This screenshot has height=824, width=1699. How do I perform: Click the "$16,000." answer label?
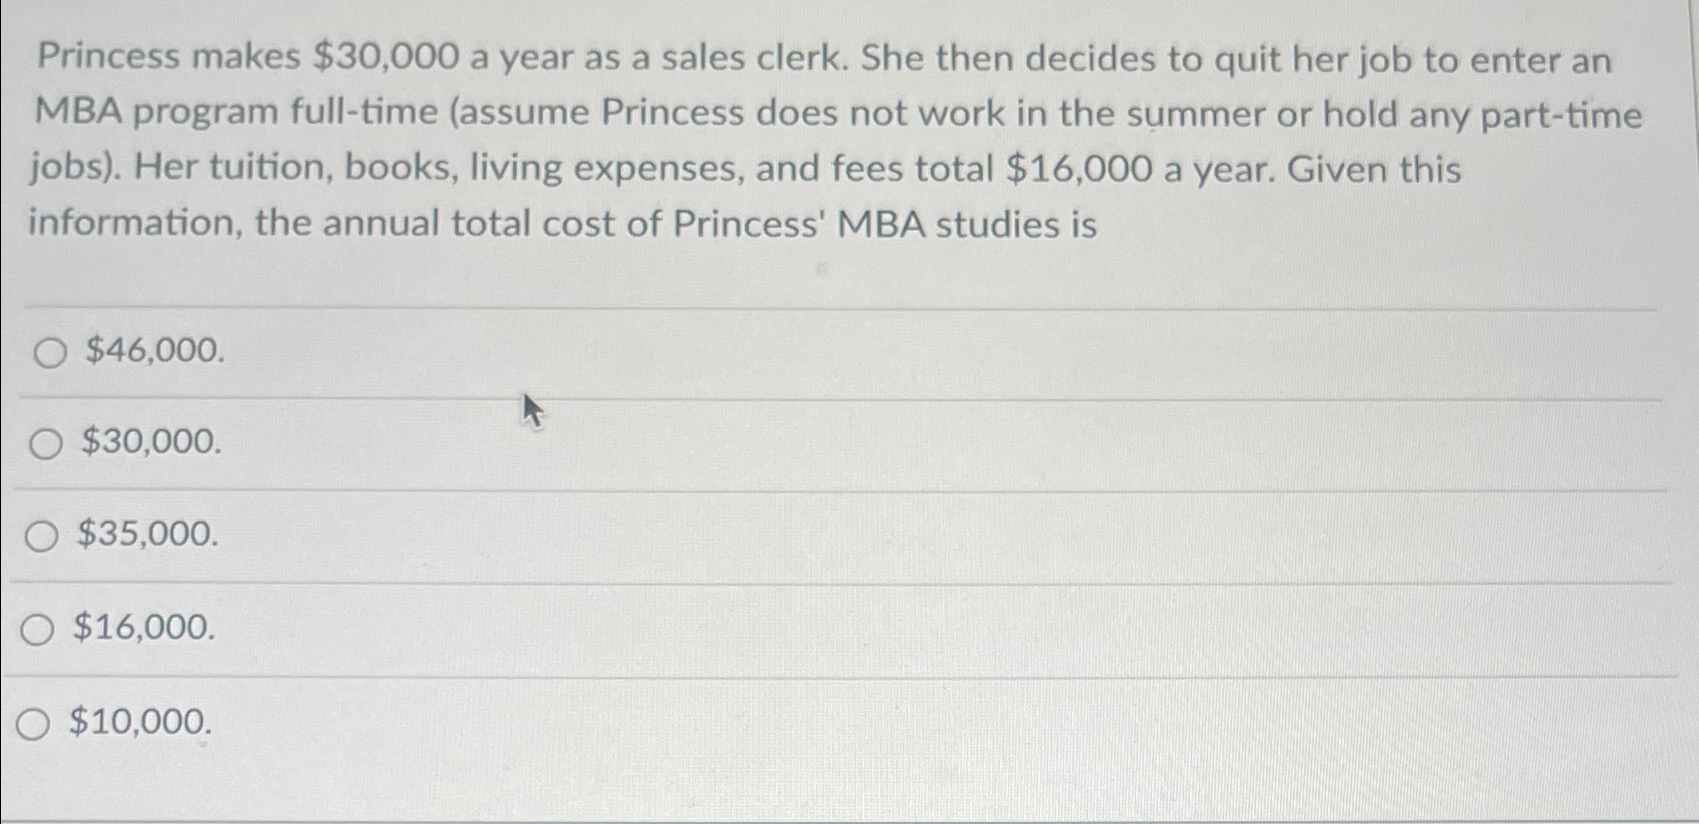140,628
